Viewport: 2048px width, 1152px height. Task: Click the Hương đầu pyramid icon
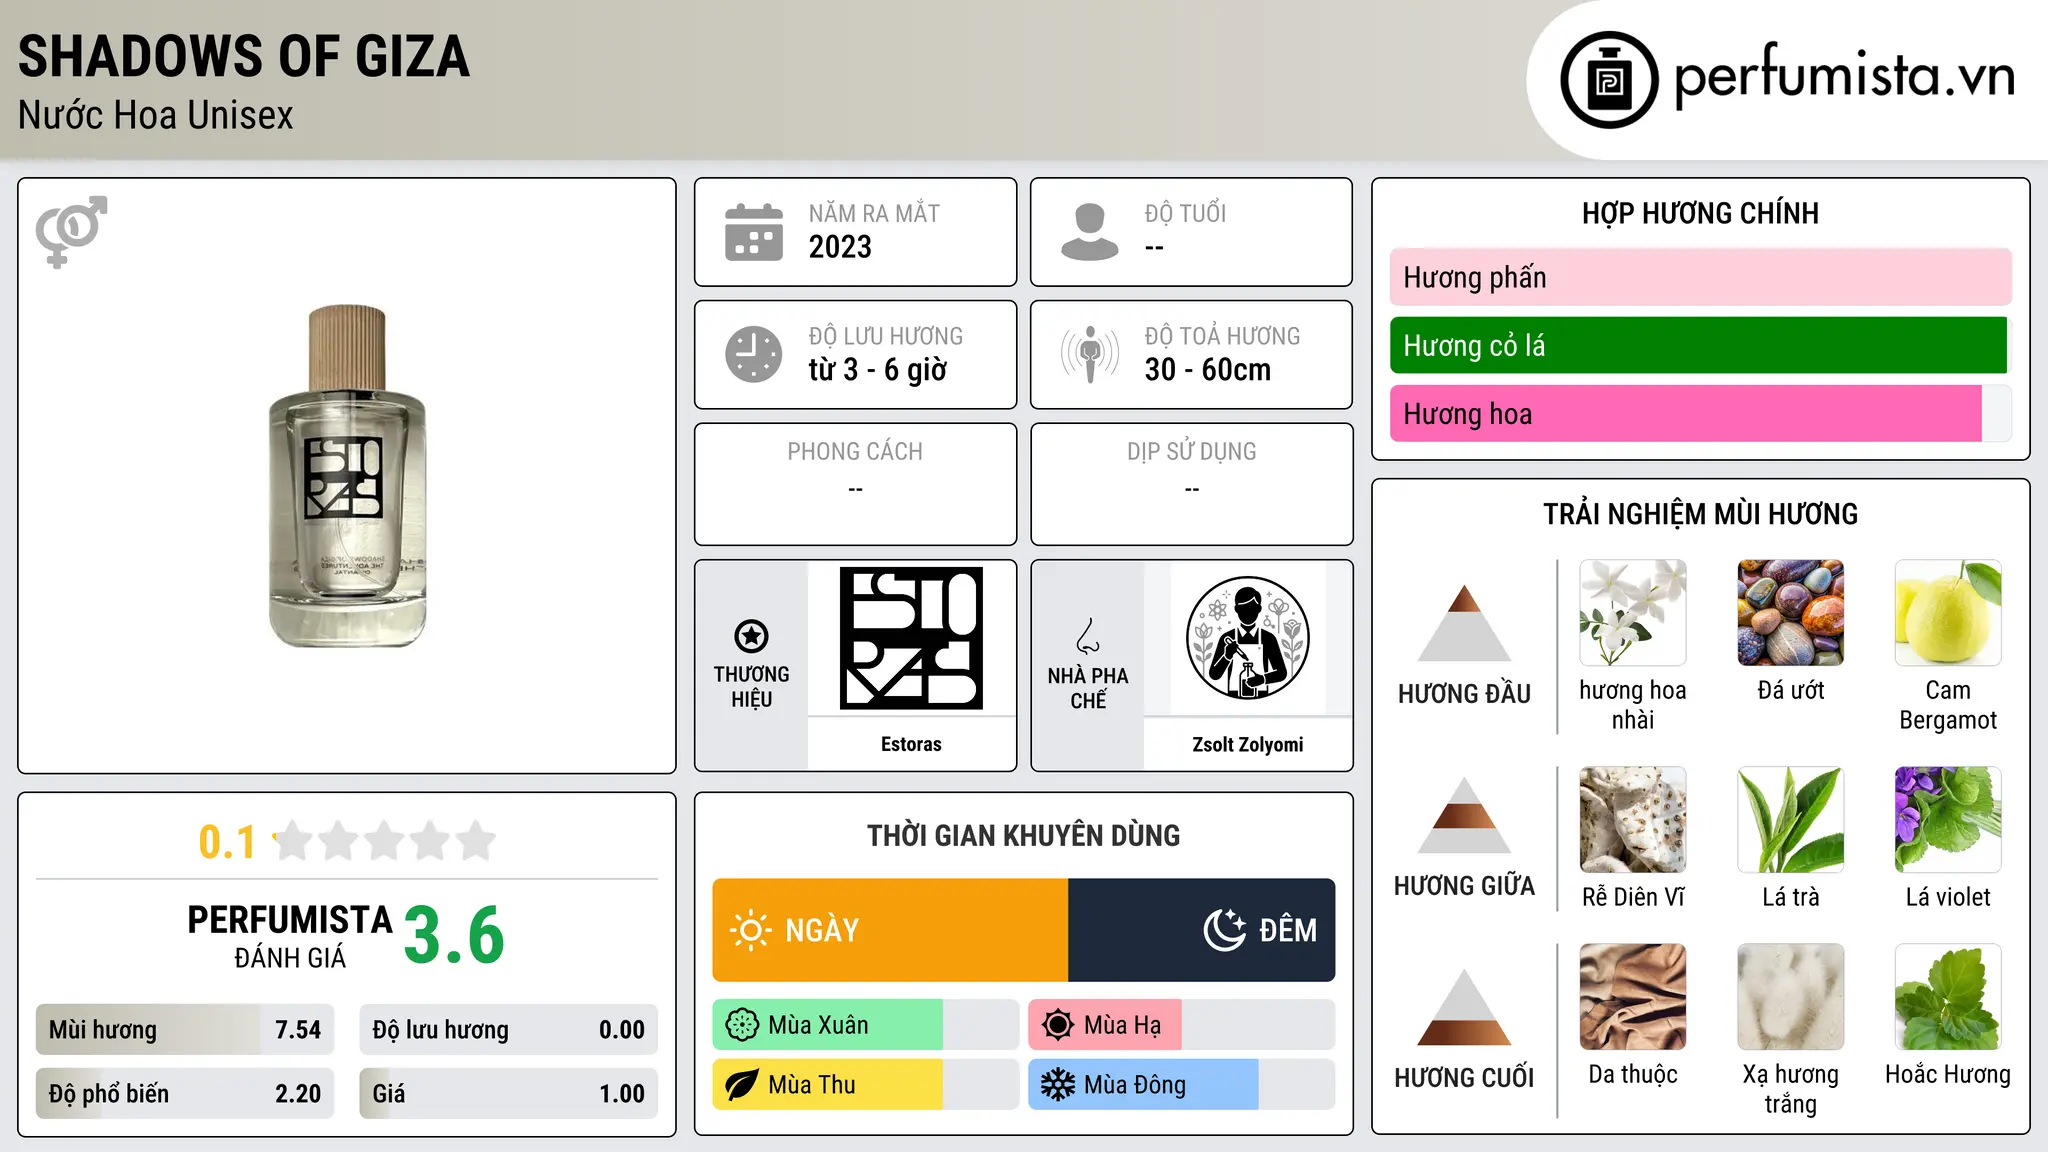(x=1464, y=623)
